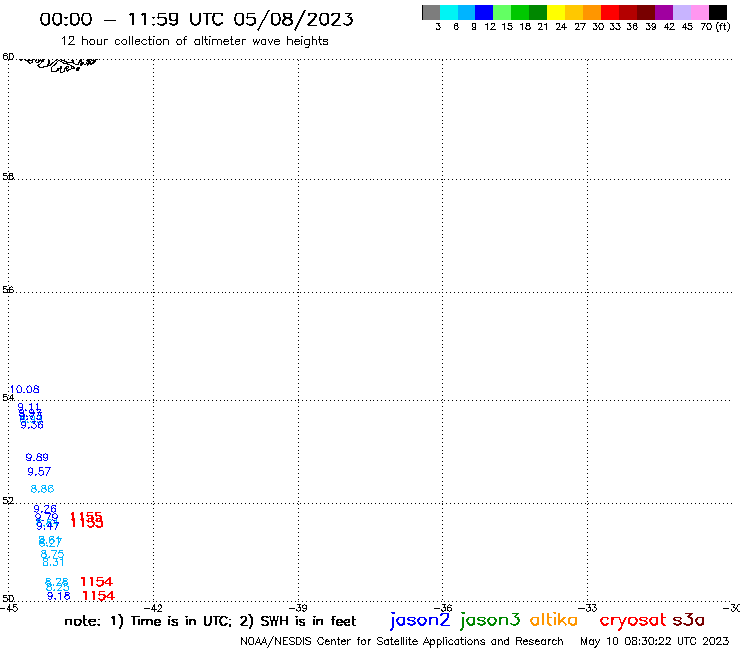Click the title '00:00 – 11:59 UTC 05/08/2023'
740x650 pixels.
(196, 19)
